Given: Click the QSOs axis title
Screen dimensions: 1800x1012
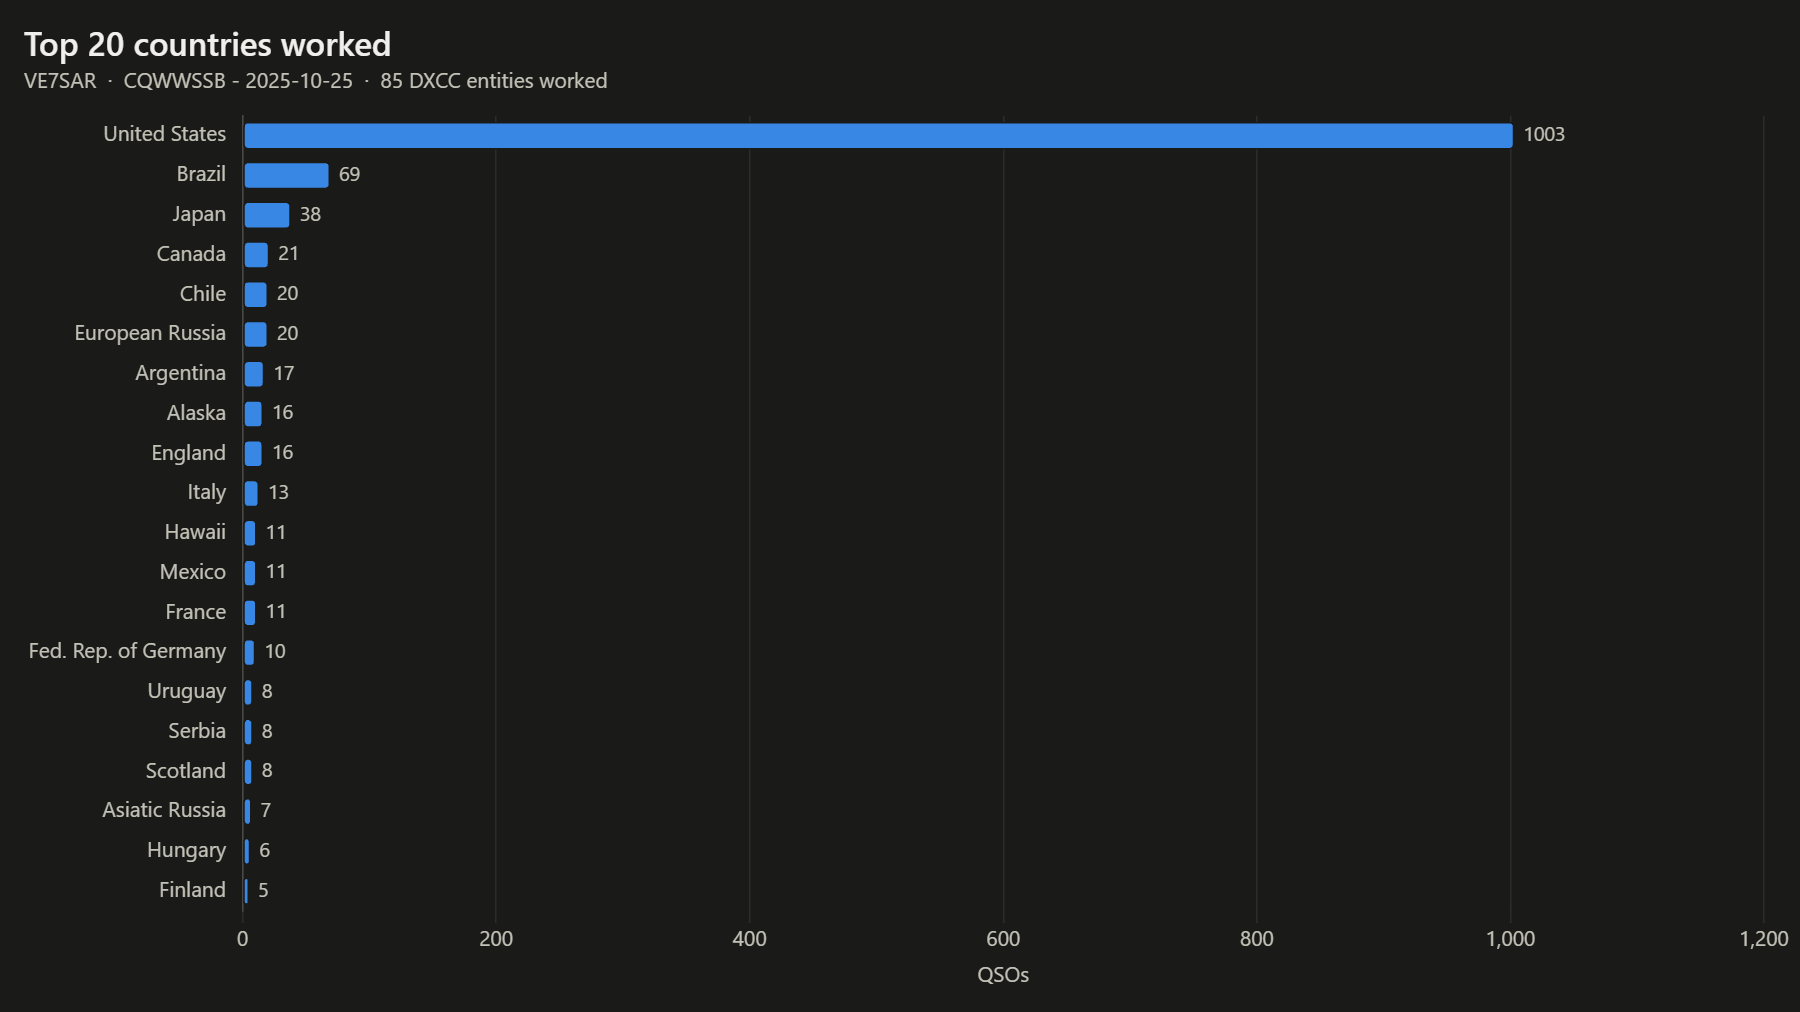Looking at the screenshot, I should tap(1003, 975).
